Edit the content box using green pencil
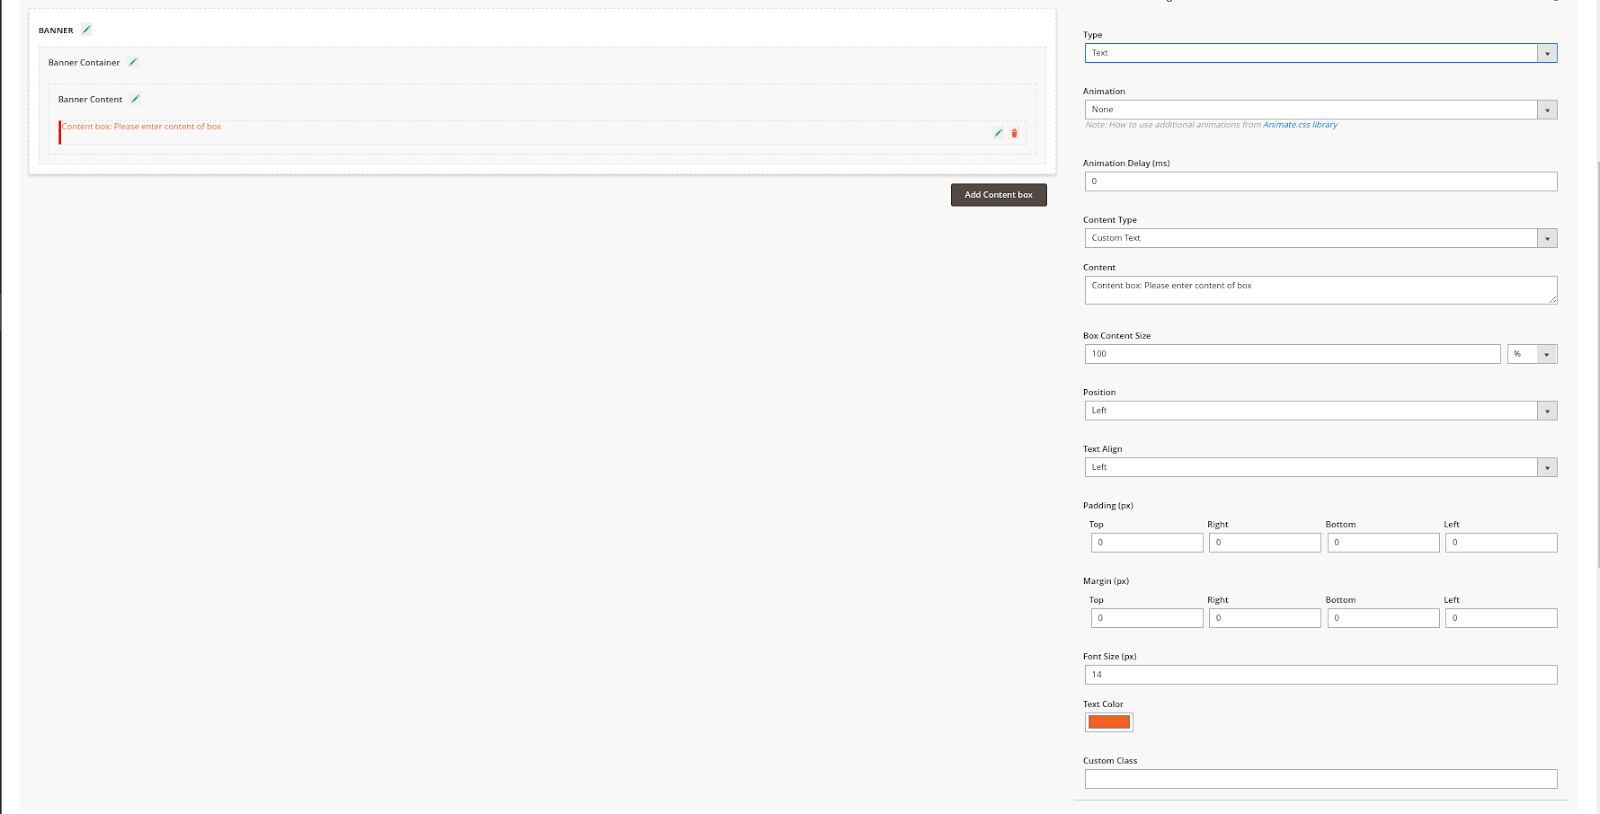This screenshot has width=1600, height=814. point(998,133)
